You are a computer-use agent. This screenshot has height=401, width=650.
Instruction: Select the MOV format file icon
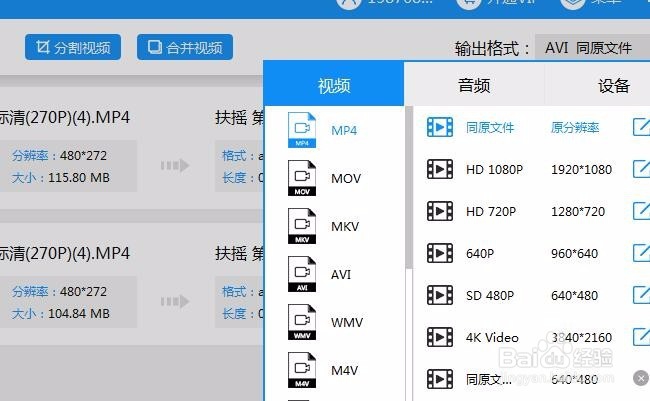click(302, 178)
